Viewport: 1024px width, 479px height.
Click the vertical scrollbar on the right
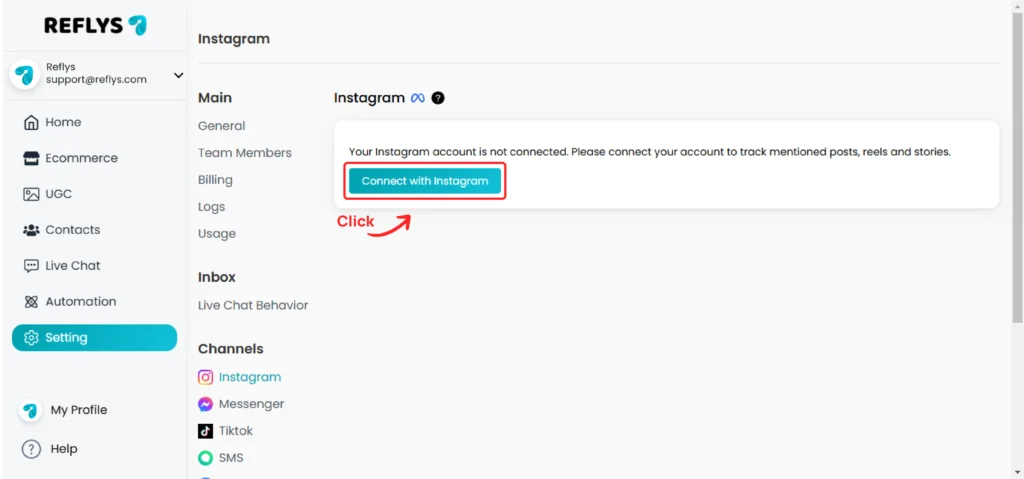click(1017, 167)
